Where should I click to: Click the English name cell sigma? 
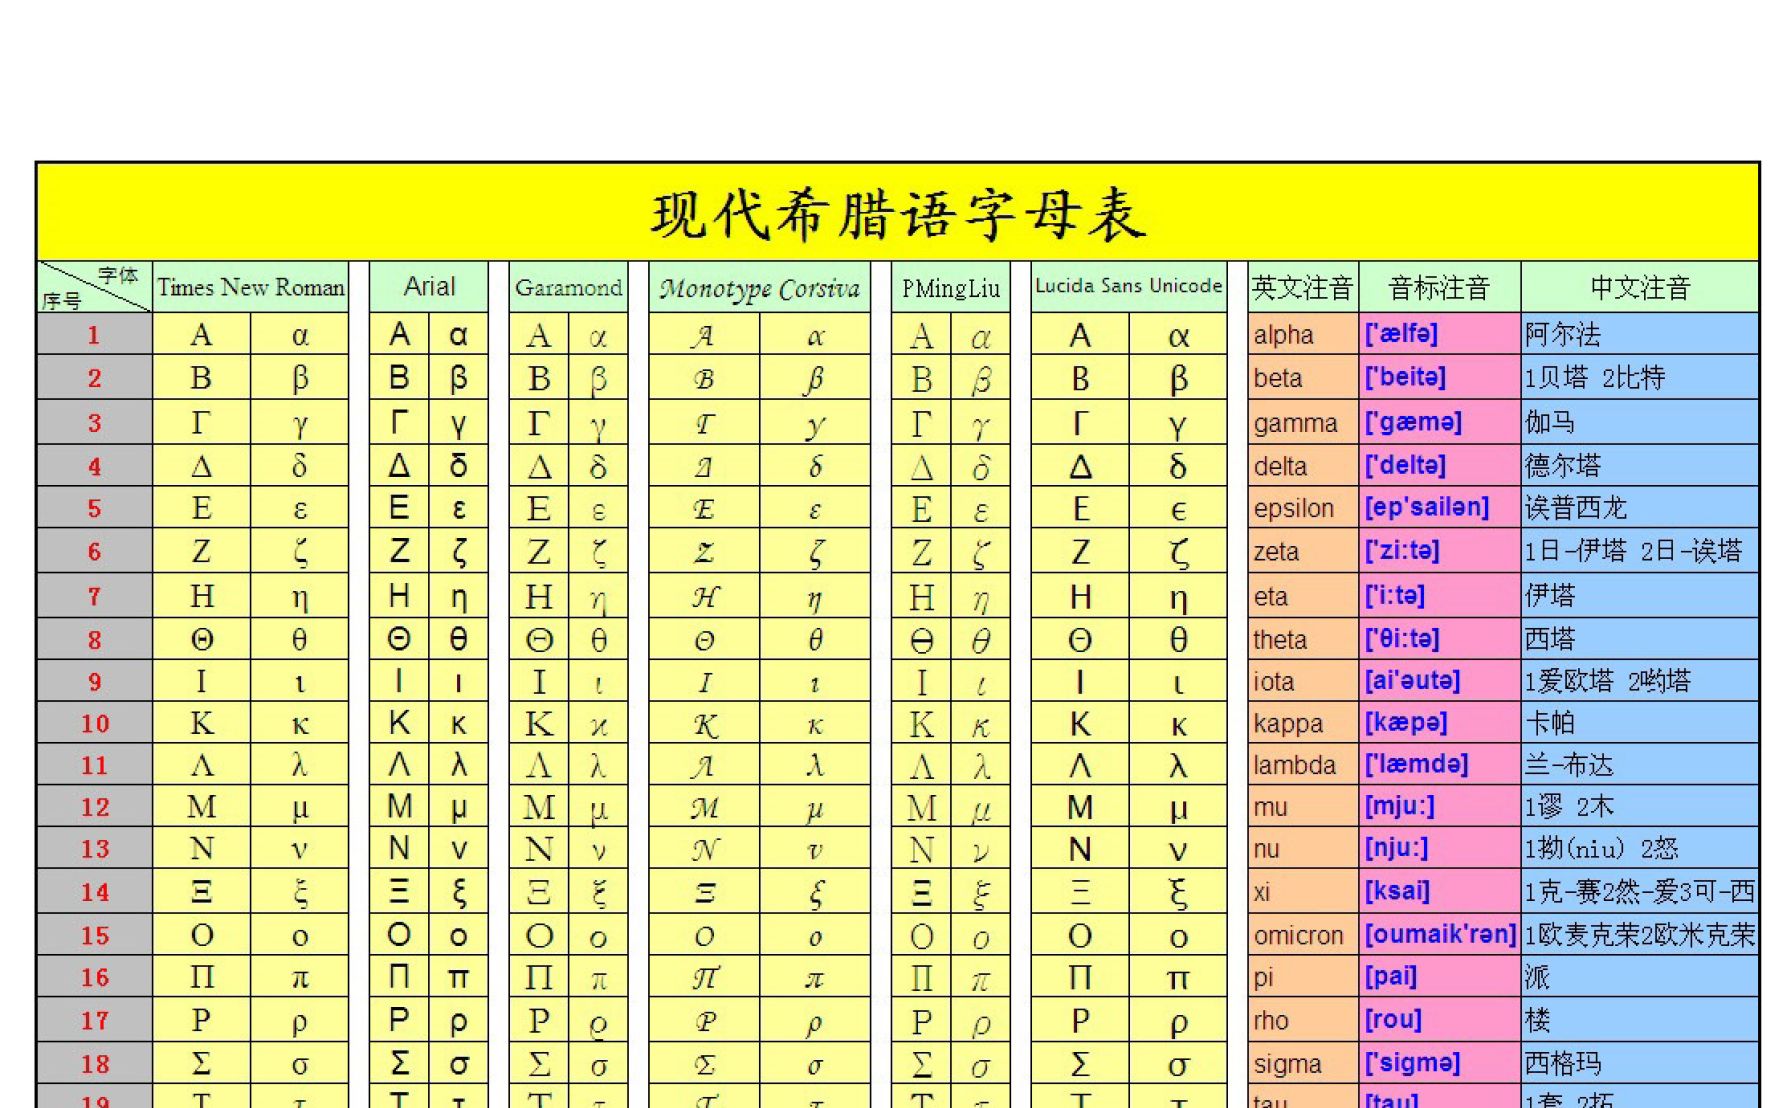coord(1303,1064)
